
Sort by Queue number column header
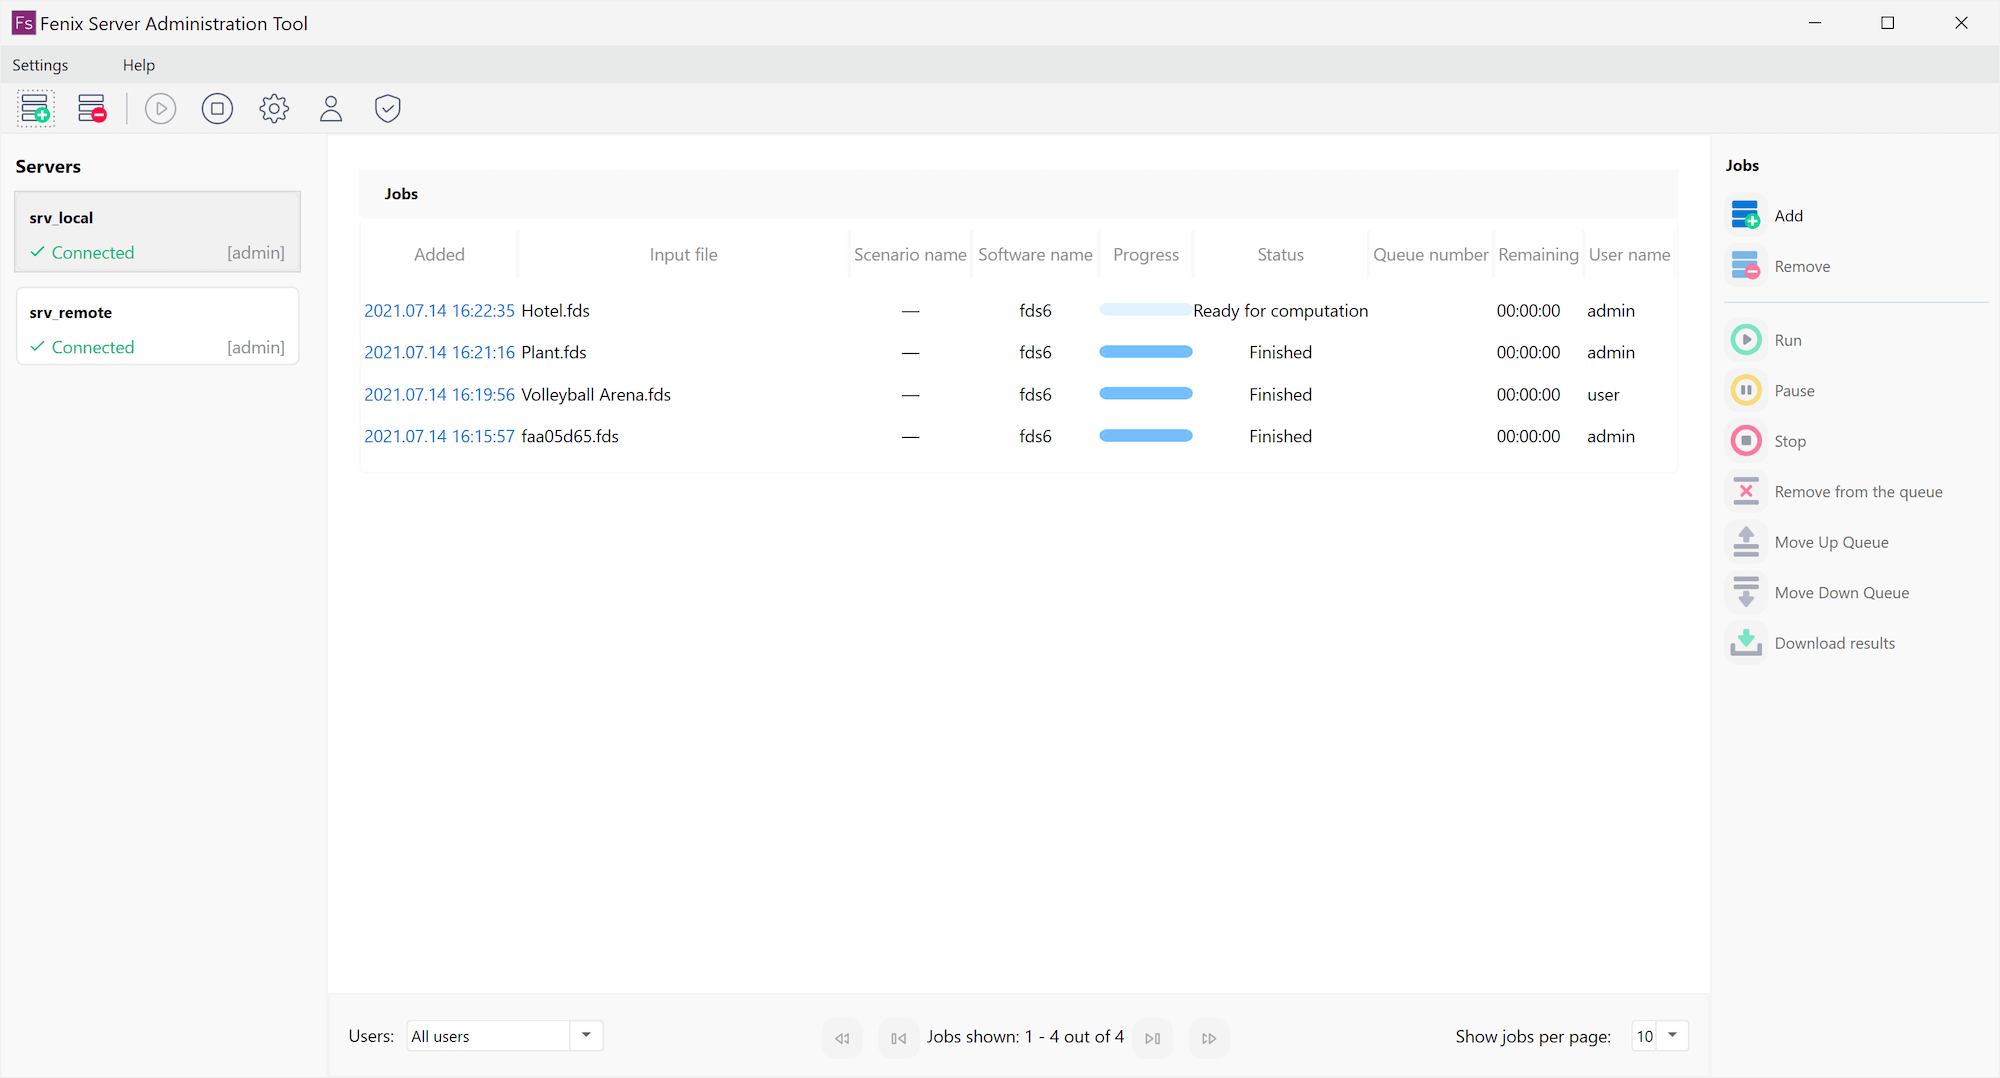tap(1431, 254)
